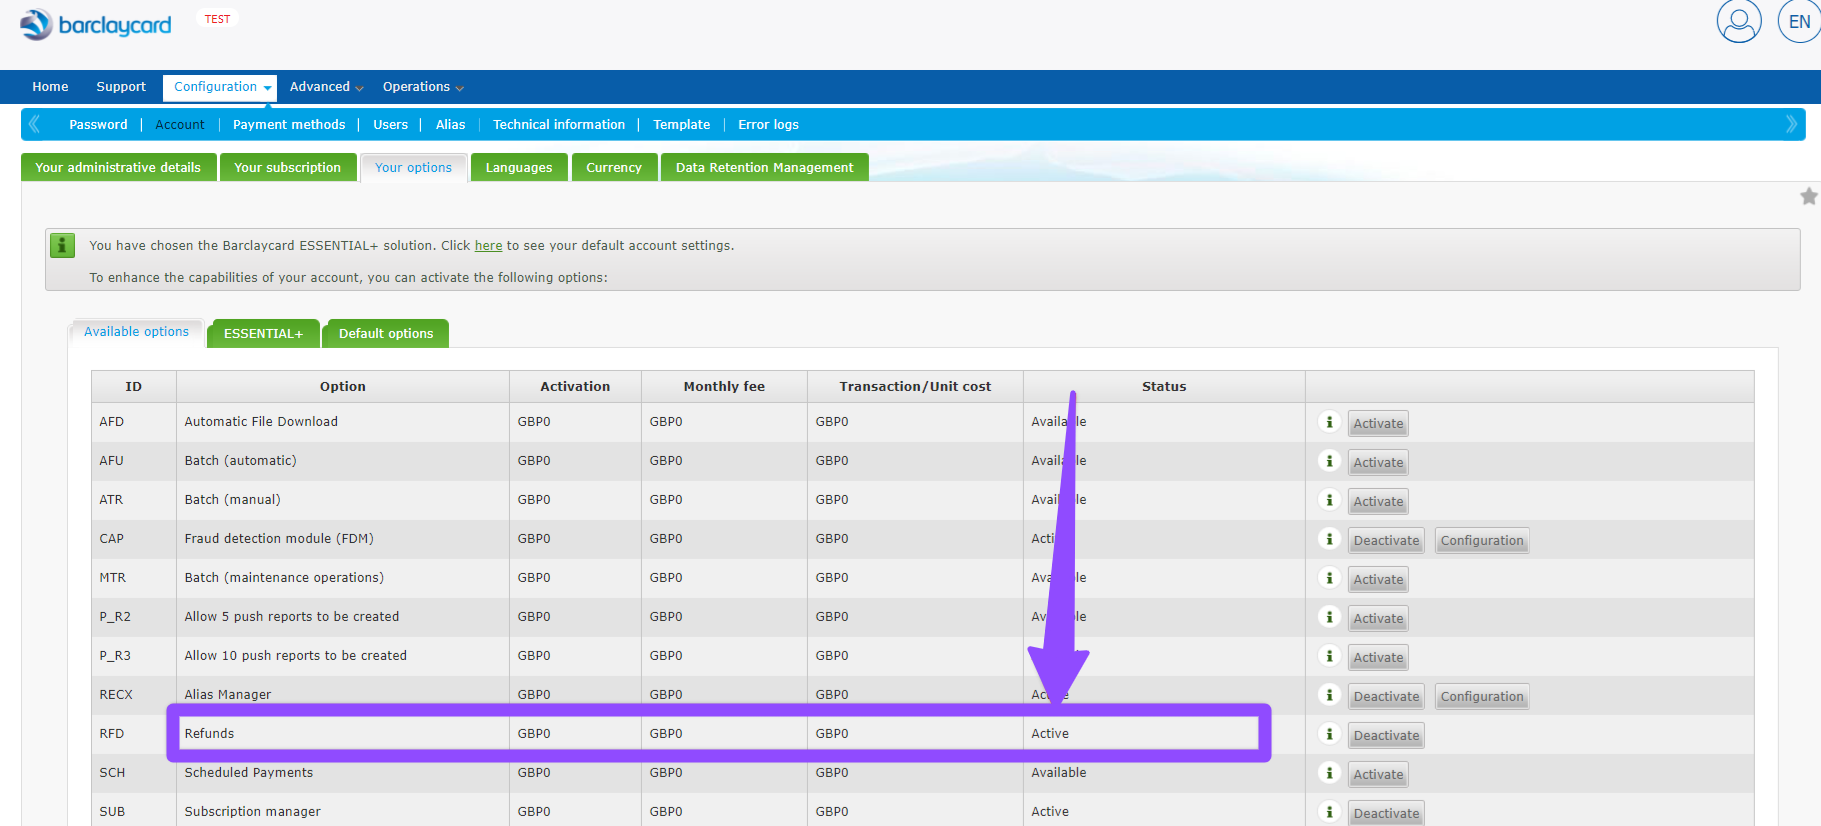Switch to Currency tab
The image size is (1821, 826).
tap(614, 167)
